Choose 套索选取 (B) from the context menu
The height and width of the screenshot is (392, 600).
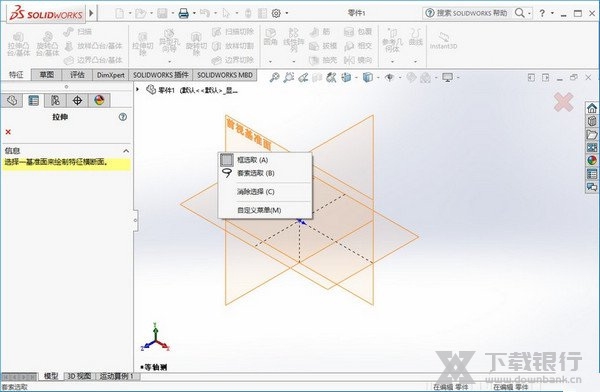coord(265,173)
